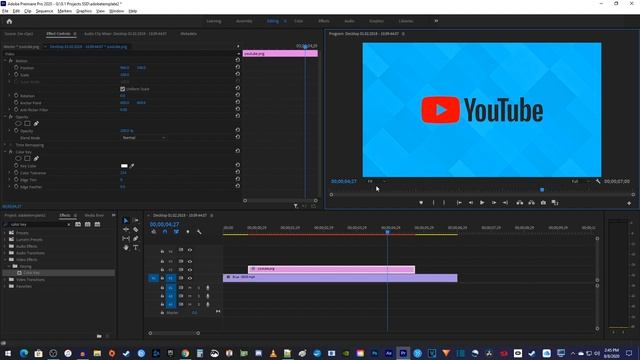The width and height of the screenshot is (640, 360).
Task: Add marker in the timeline panel
Action: (x=188, y=232)
